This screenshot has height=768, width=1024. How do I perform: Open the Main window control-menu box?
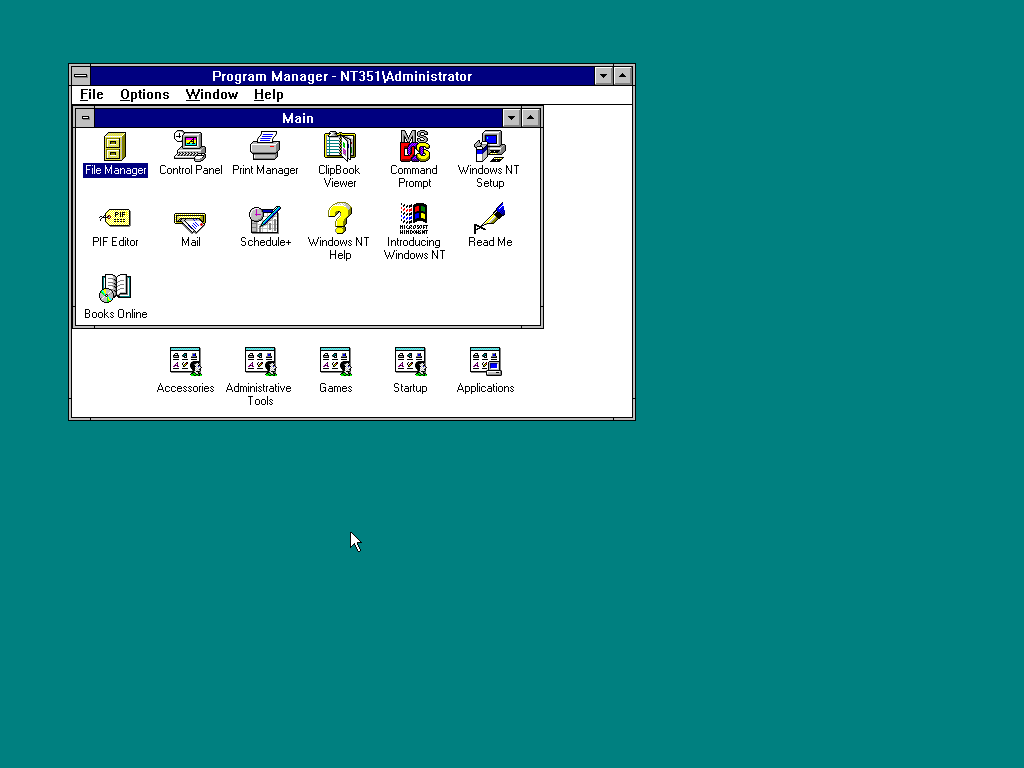pos(85,118)
